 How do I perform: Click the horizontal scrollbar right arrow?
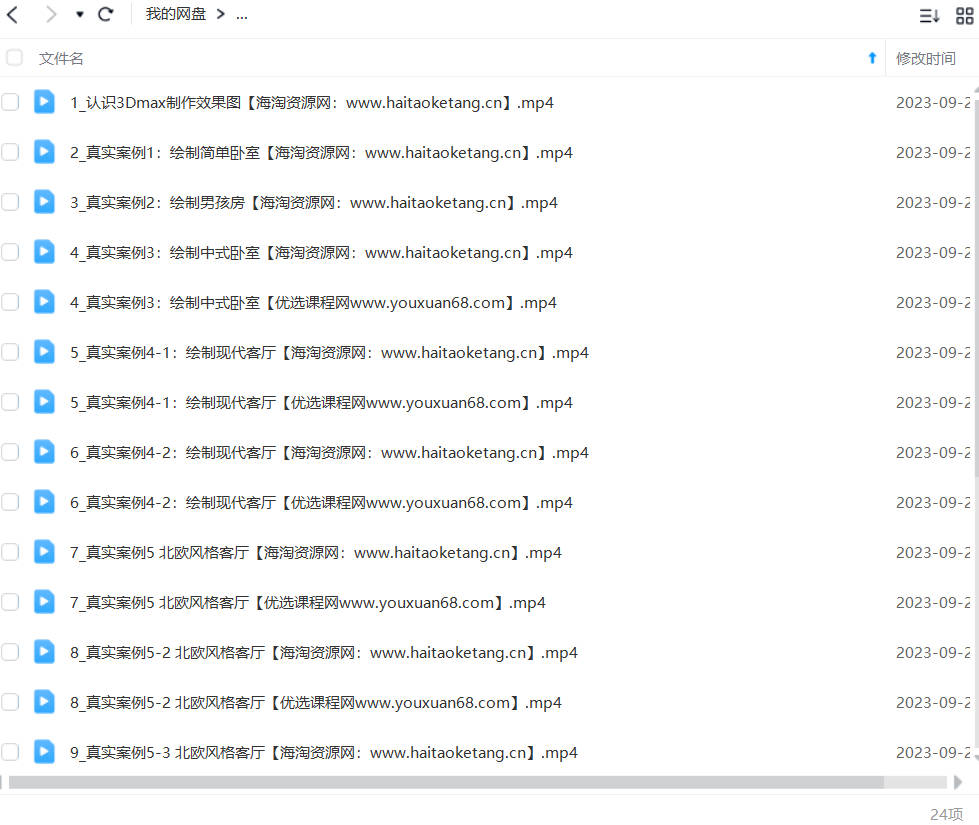pyautogui.click(x=958, y=782)
